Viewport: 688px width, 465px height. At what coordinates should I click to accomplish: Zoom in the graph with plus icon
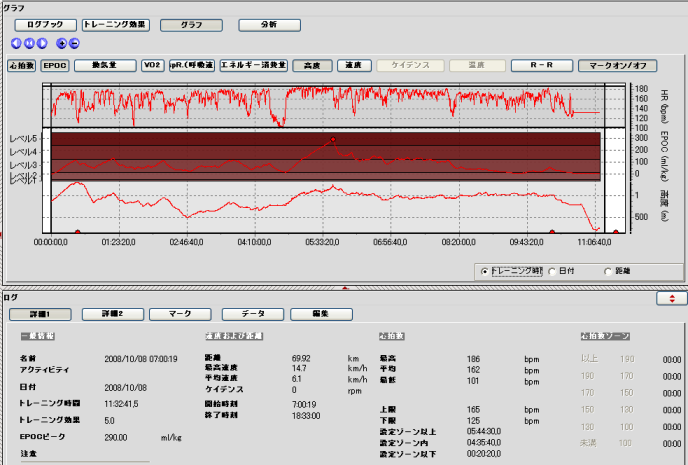coord(62,43)
